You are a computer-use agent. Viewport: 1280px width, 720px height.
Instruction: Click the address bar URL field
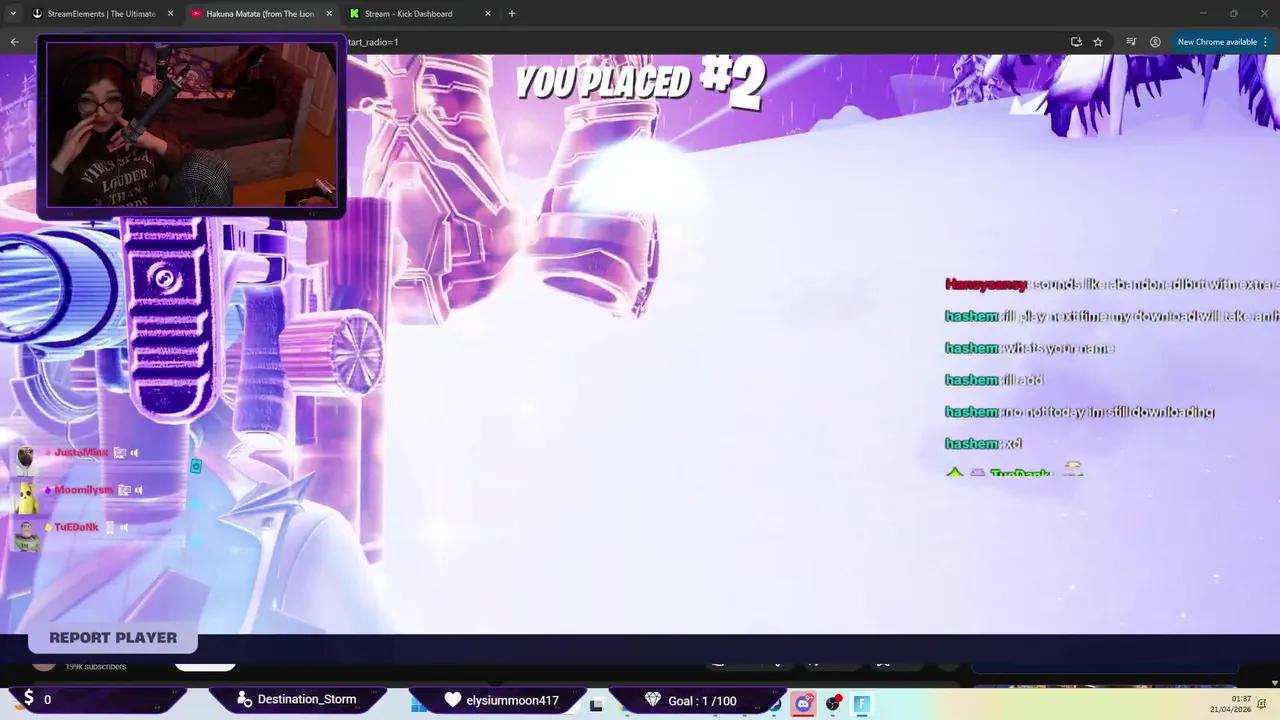pyautogui.click(x=700, y=42)
